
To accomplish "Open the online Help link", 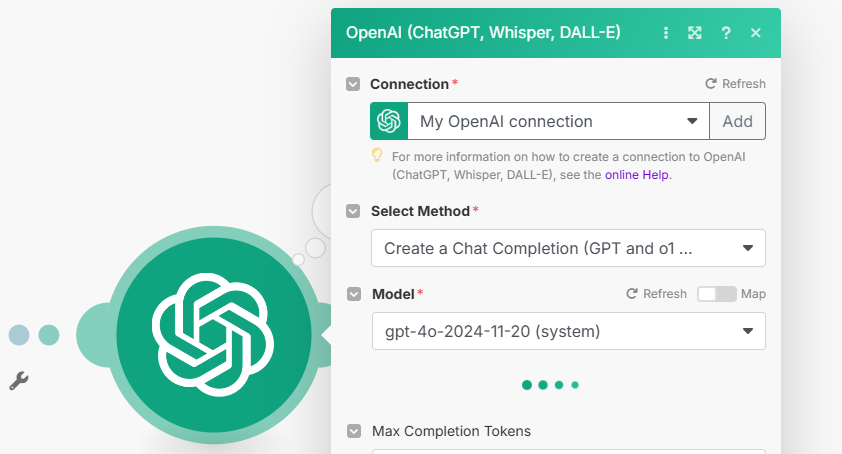I will 636,174.
